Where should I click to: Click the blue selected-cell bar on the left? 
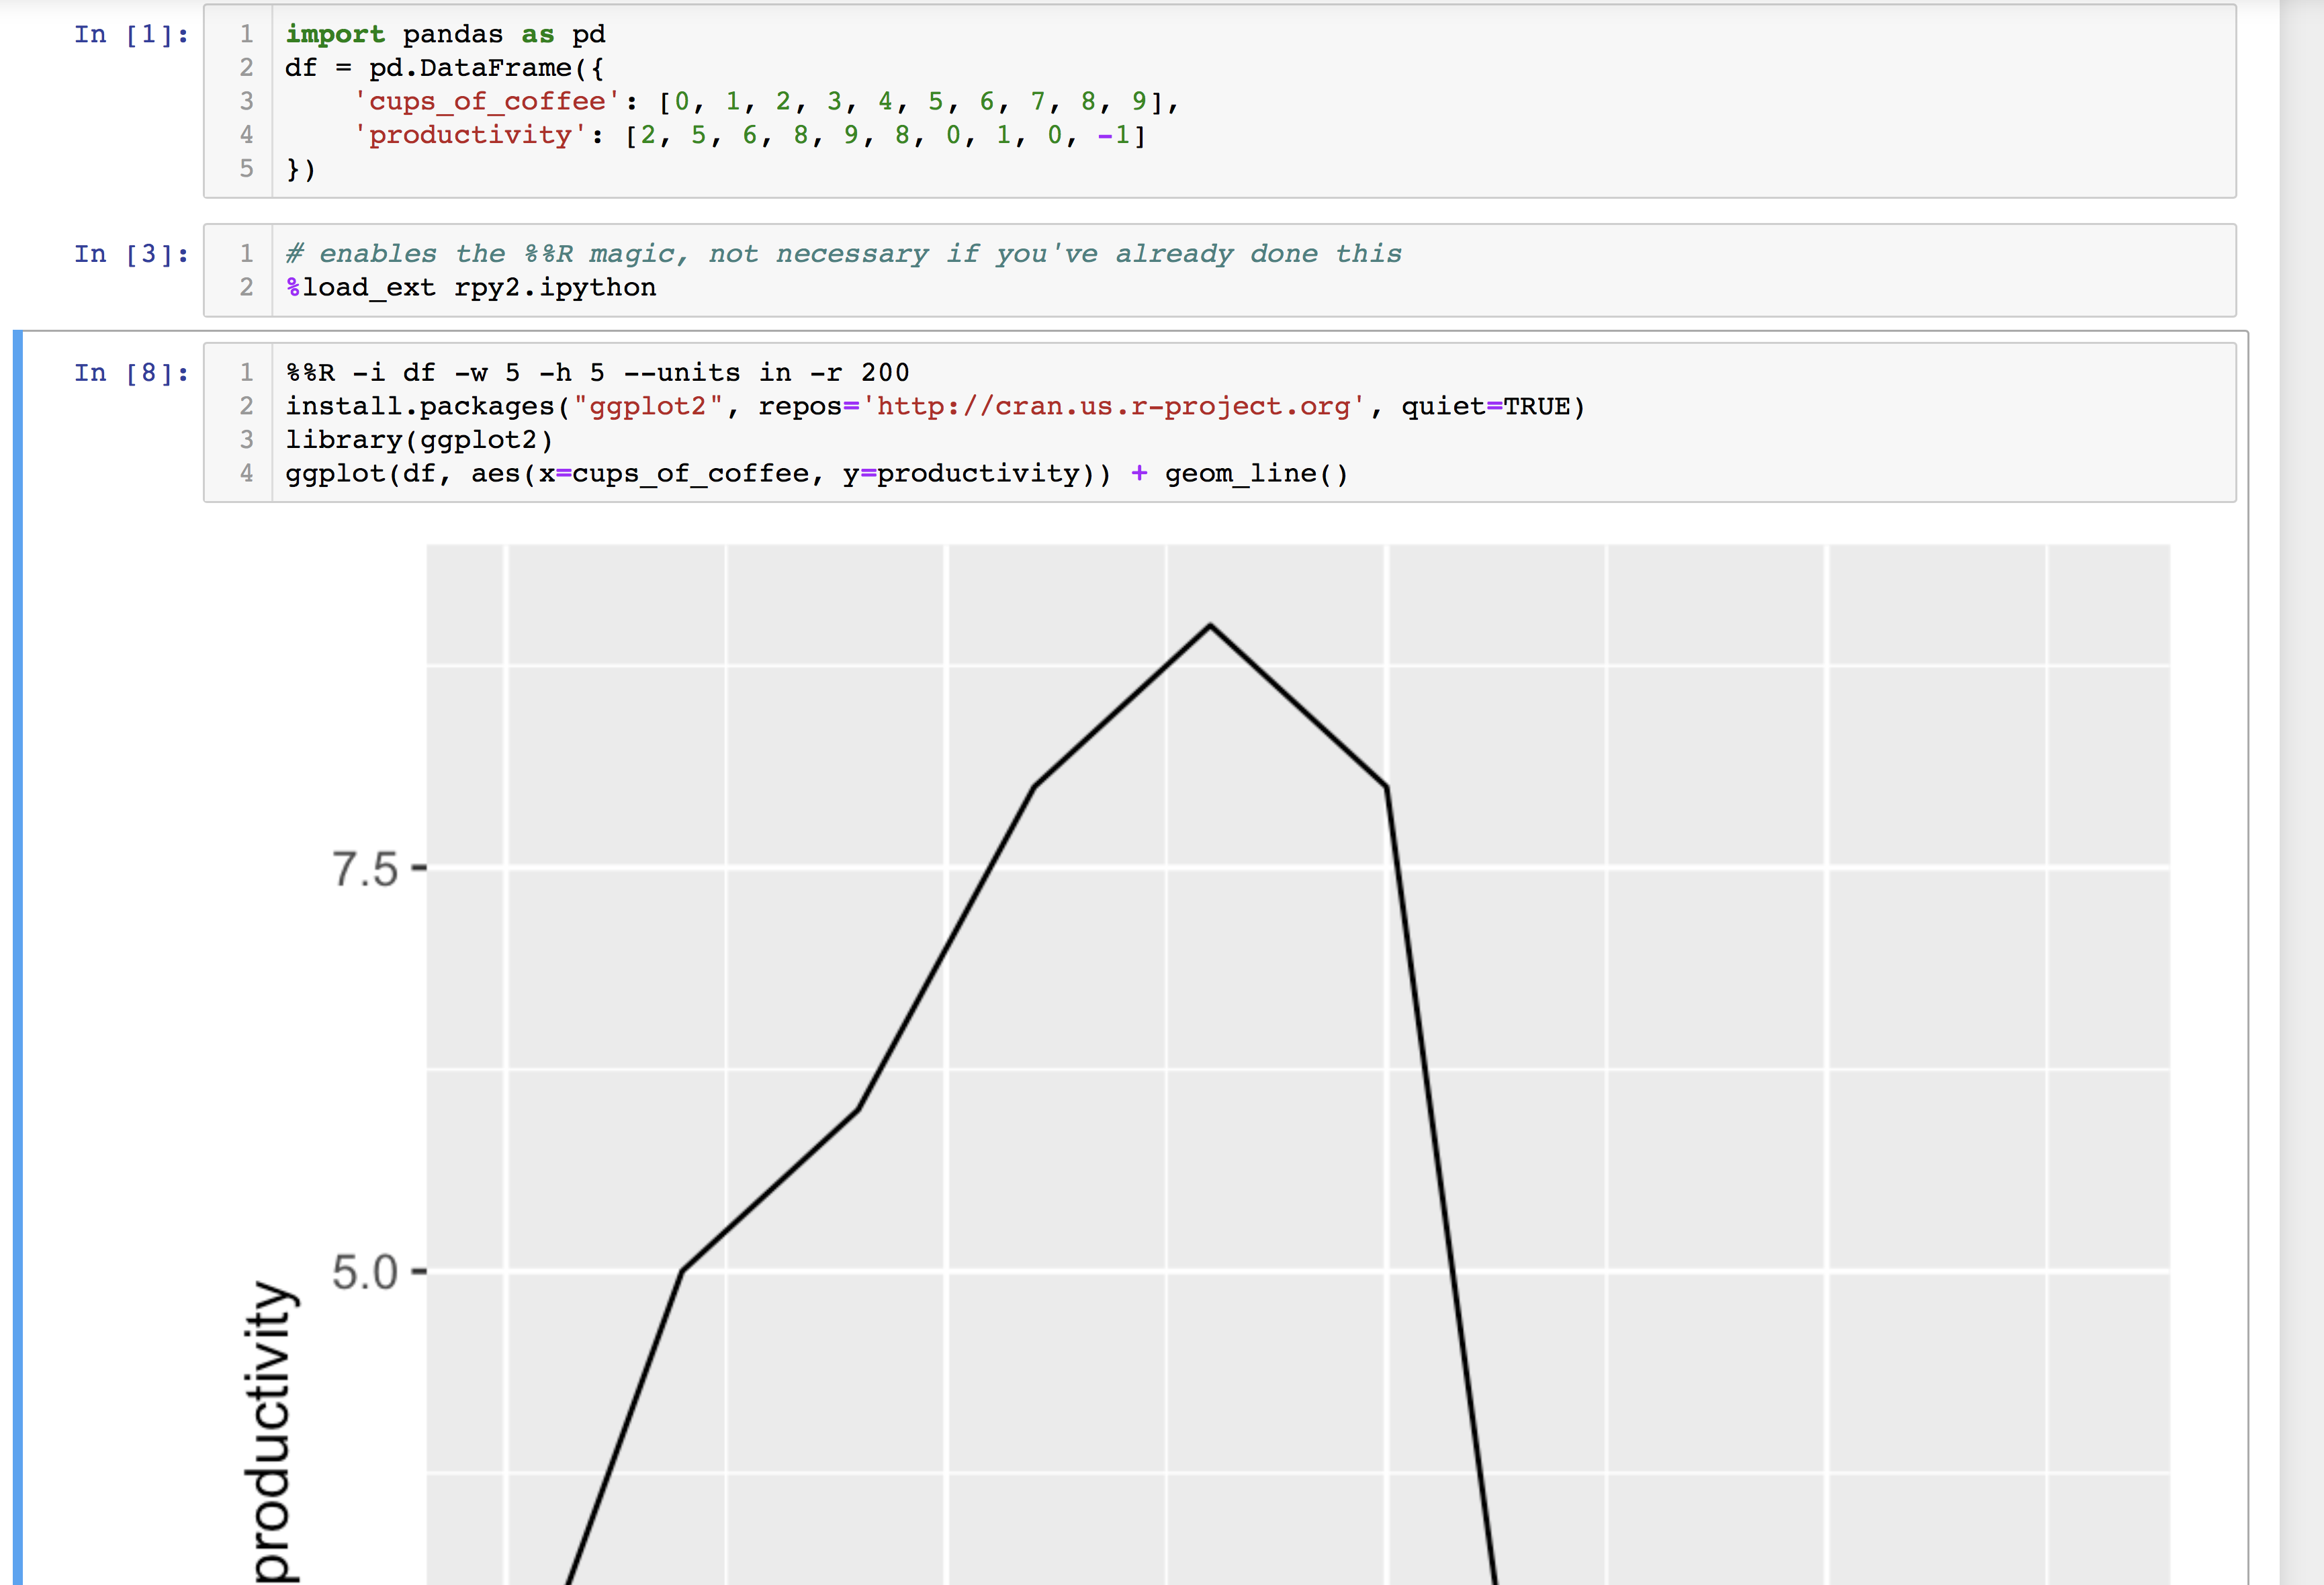coord(17,950)
